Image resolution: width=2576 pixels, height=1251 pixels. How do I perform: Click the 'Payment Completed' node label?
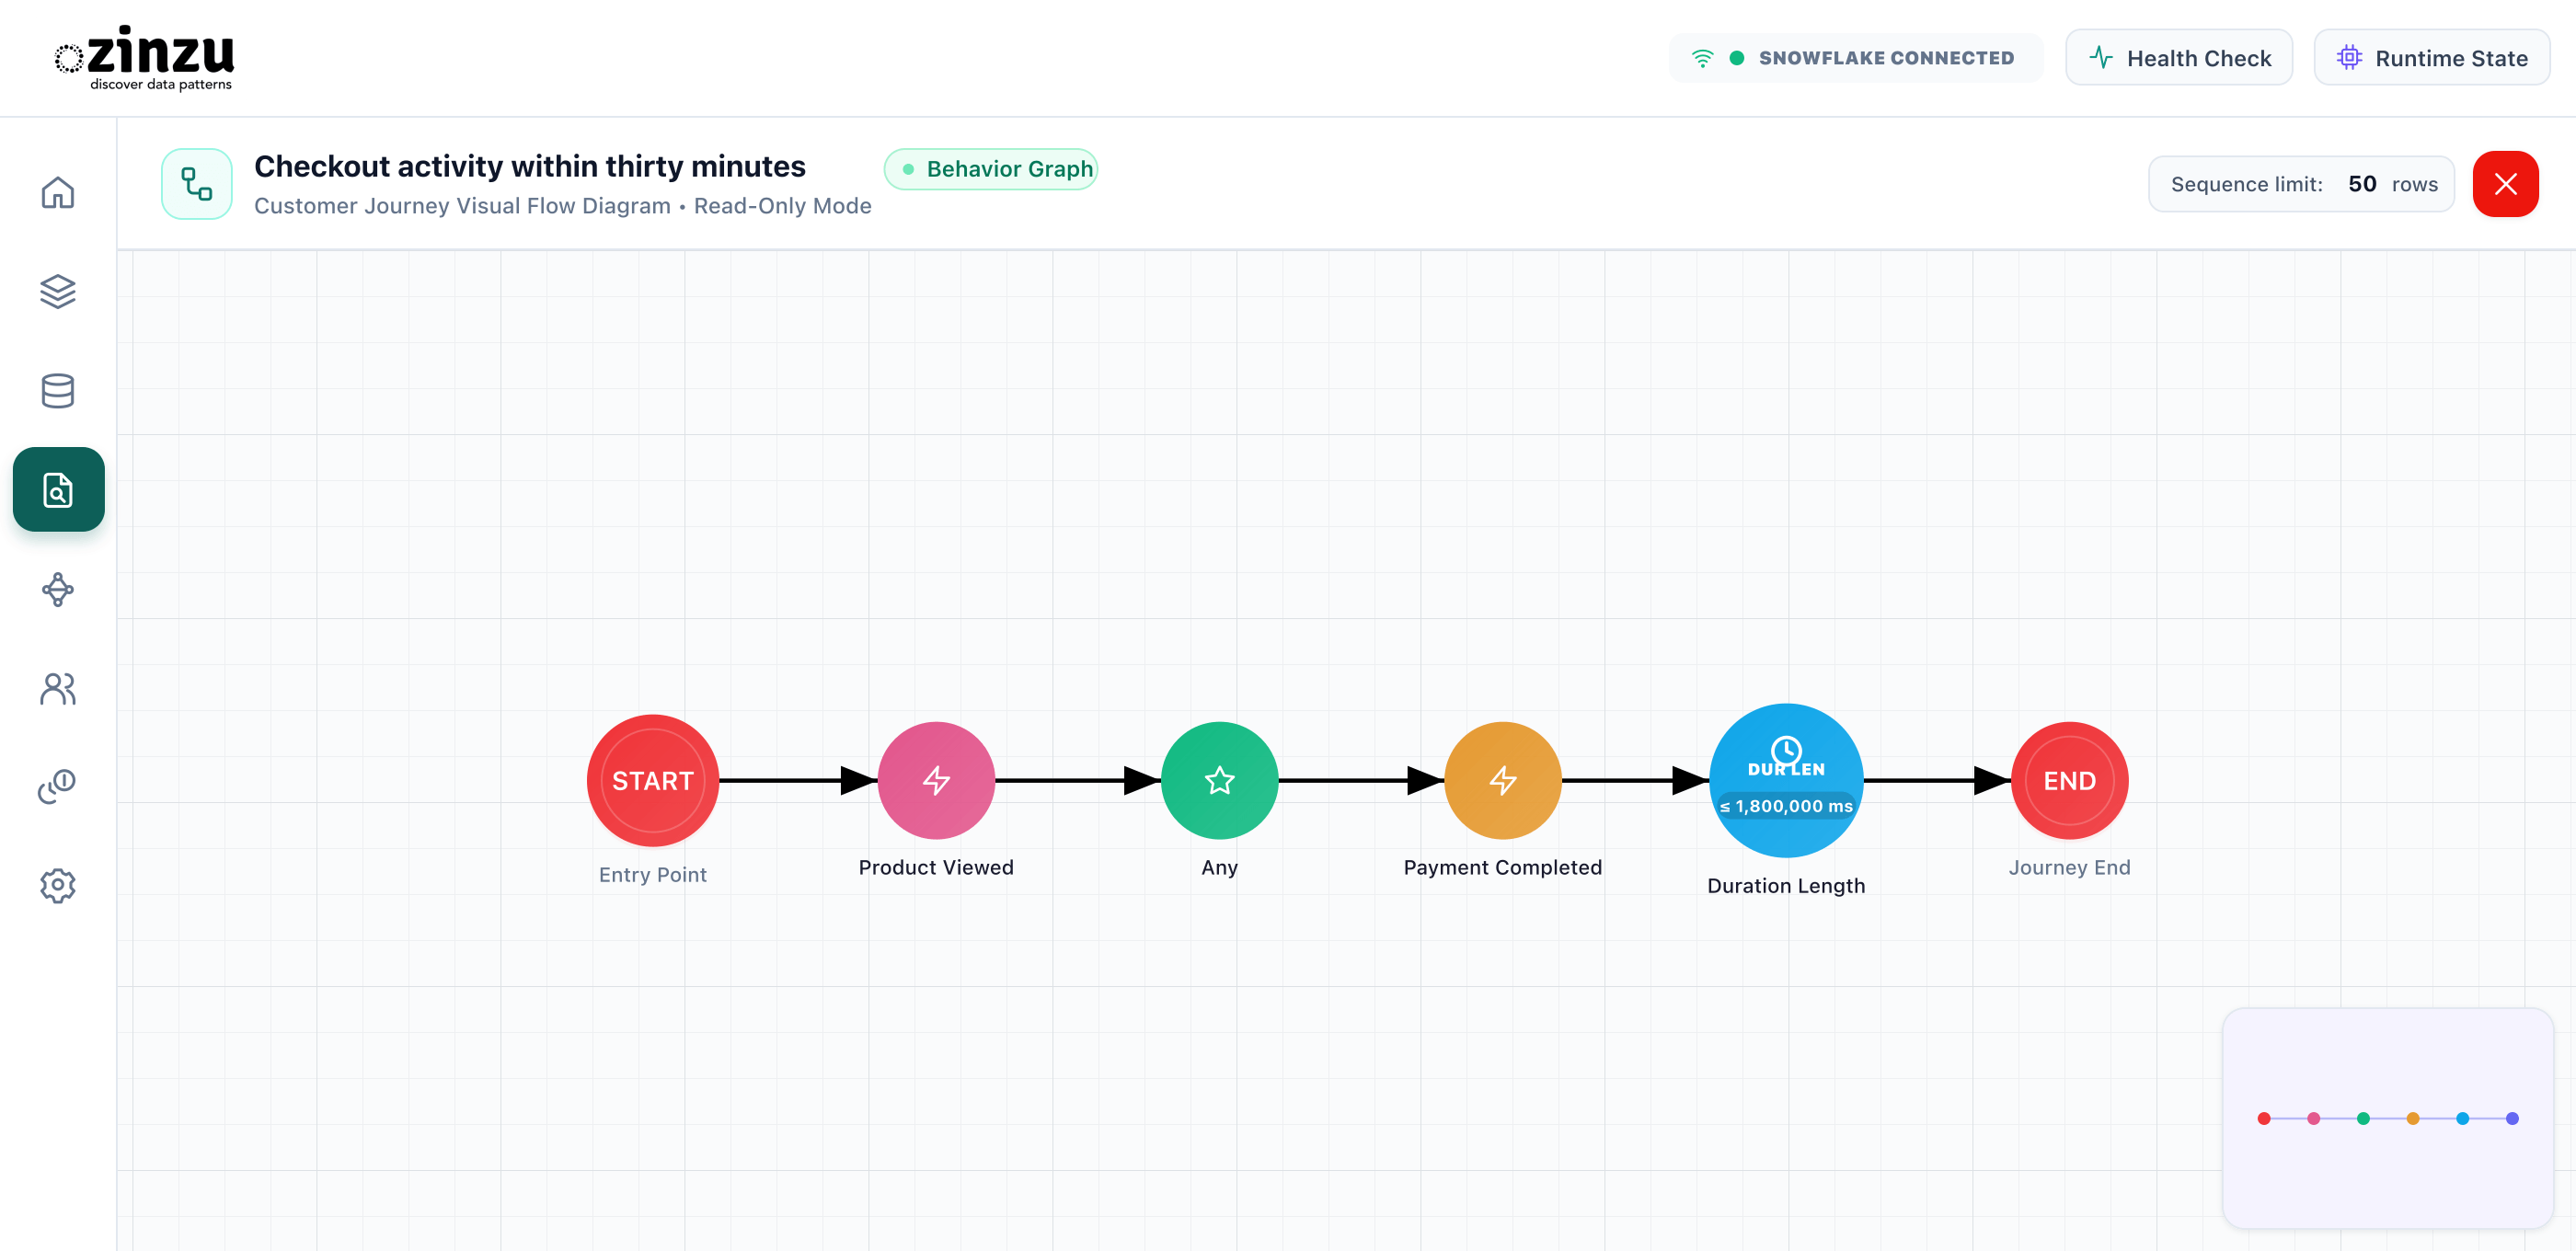[x=1503, y=867]
